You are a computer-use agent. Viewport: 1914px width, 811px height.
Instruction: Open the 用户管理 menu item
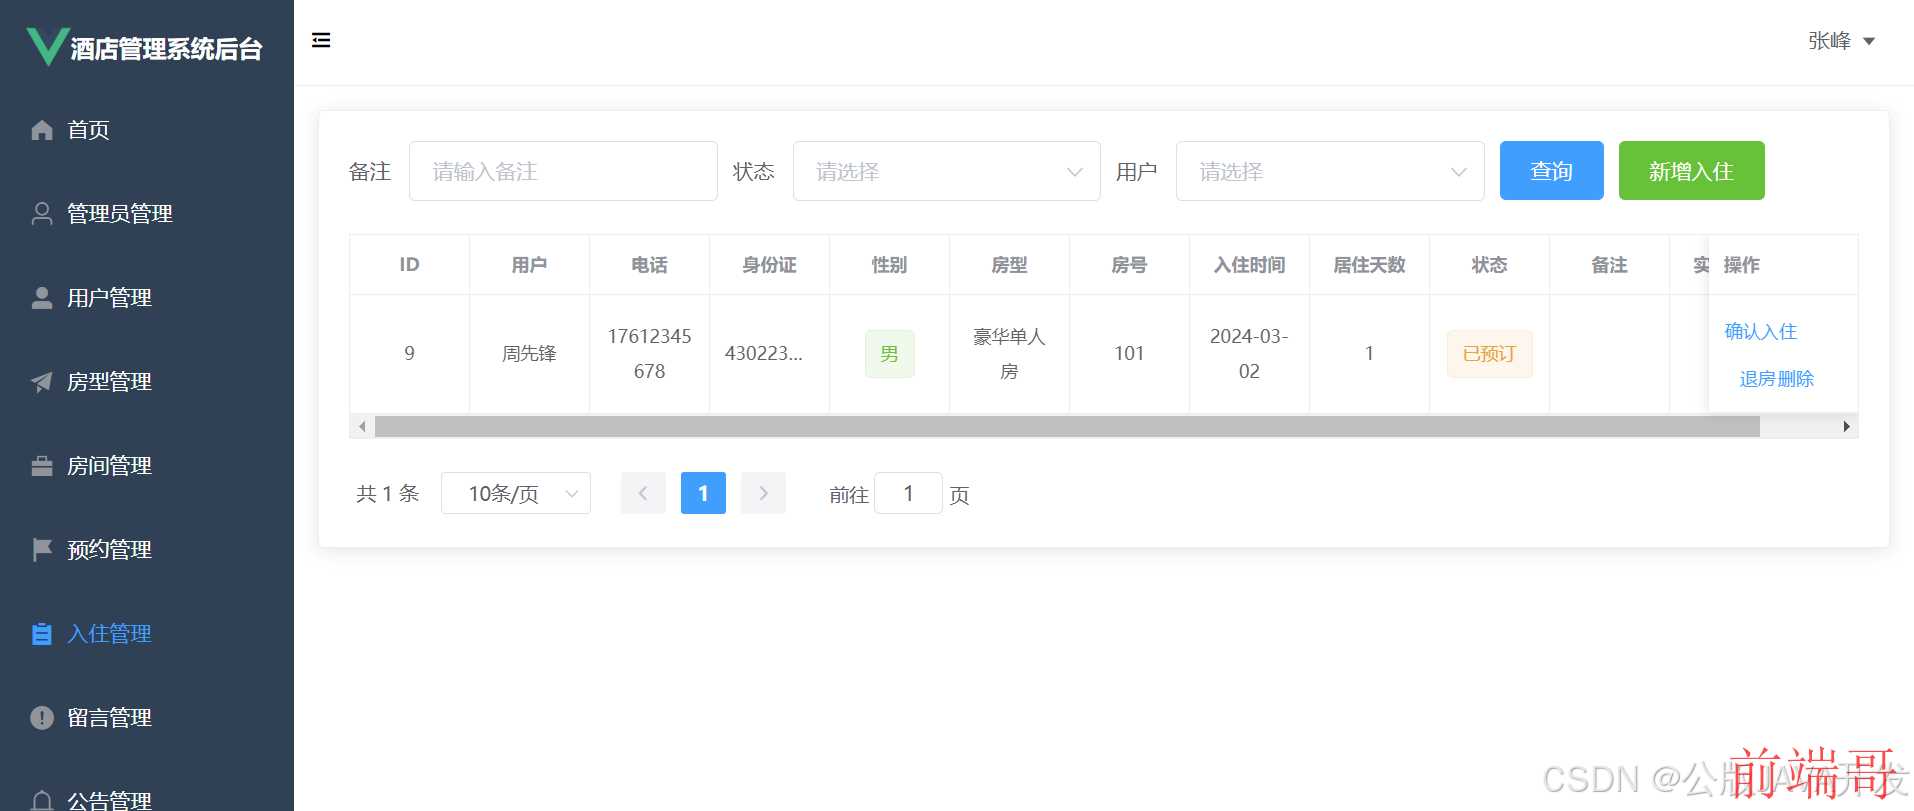147,298
